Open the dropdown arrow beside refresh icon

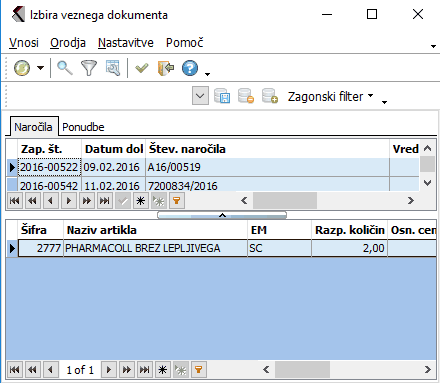point(40,68)
